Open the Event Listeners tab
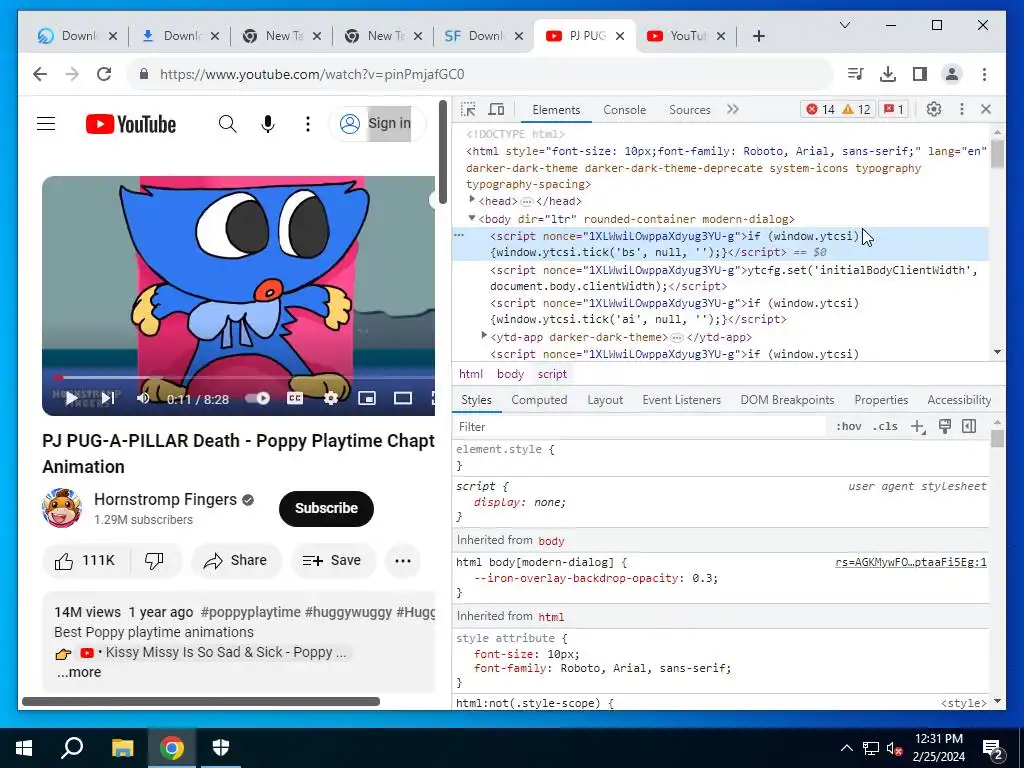This screenshot has width=1024, height=768. [681, 400]
